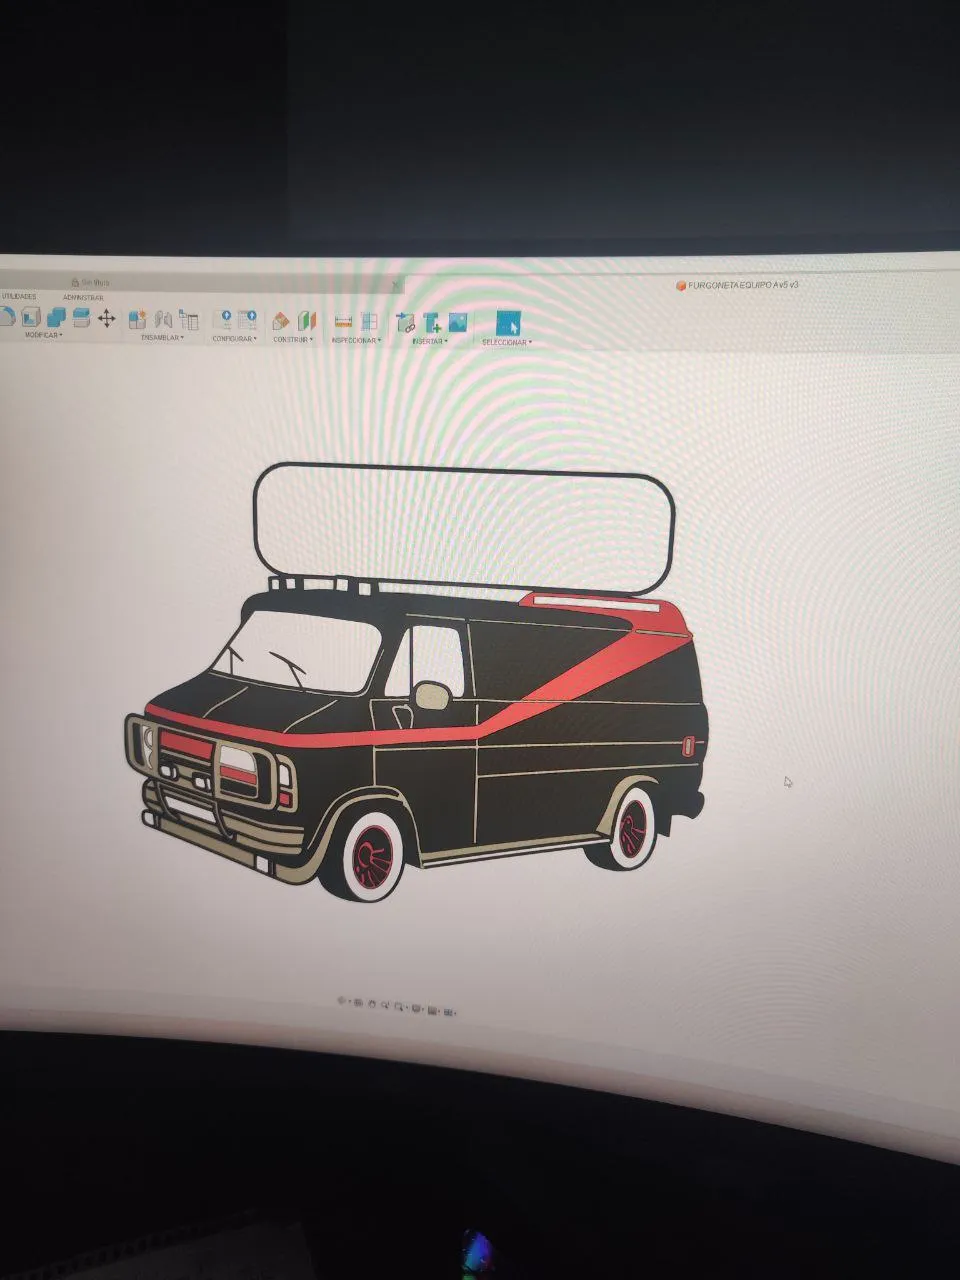
Task: Open the INSERTAR dropdown menu
Action: [x=430, y=341]
